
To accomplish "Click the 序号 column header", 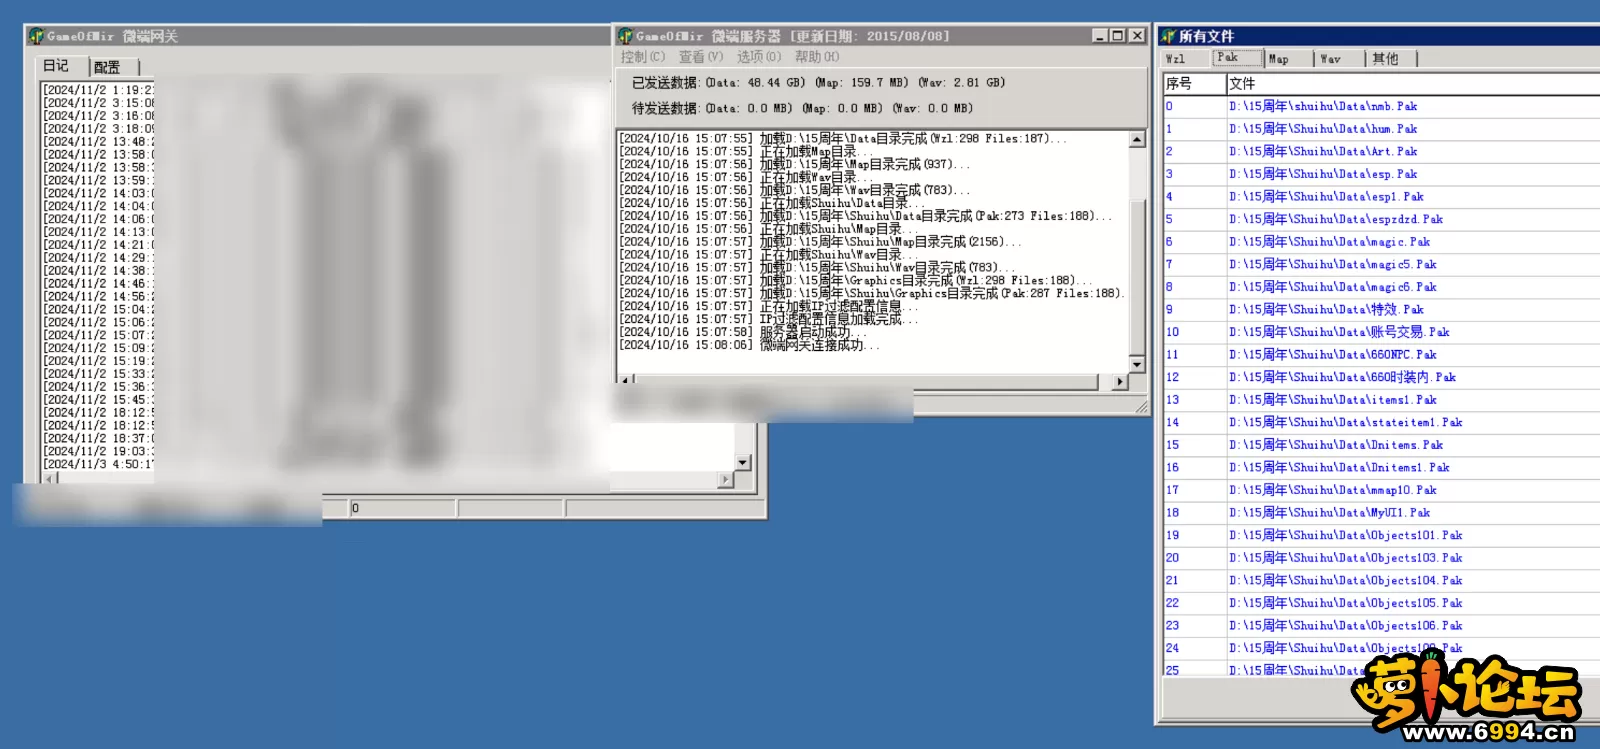I will pos(1193,83).
